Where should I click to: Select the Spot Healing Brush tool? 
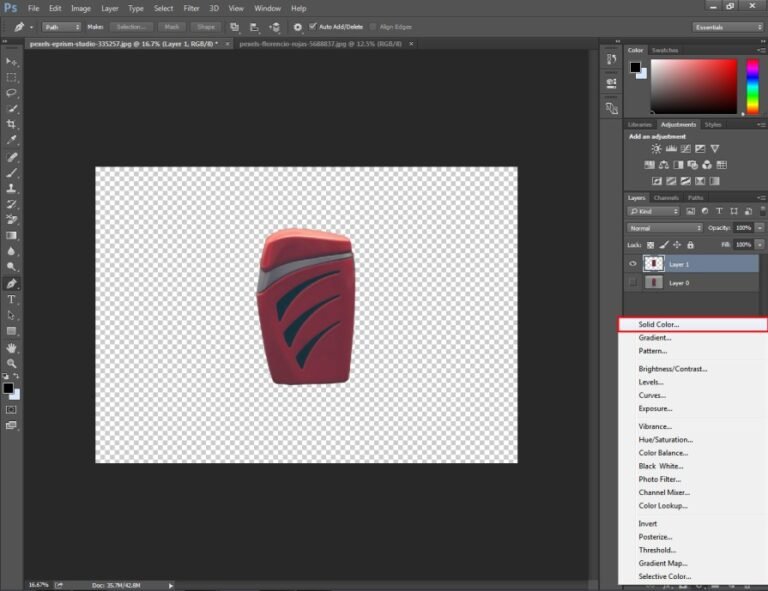coord(11,157)
